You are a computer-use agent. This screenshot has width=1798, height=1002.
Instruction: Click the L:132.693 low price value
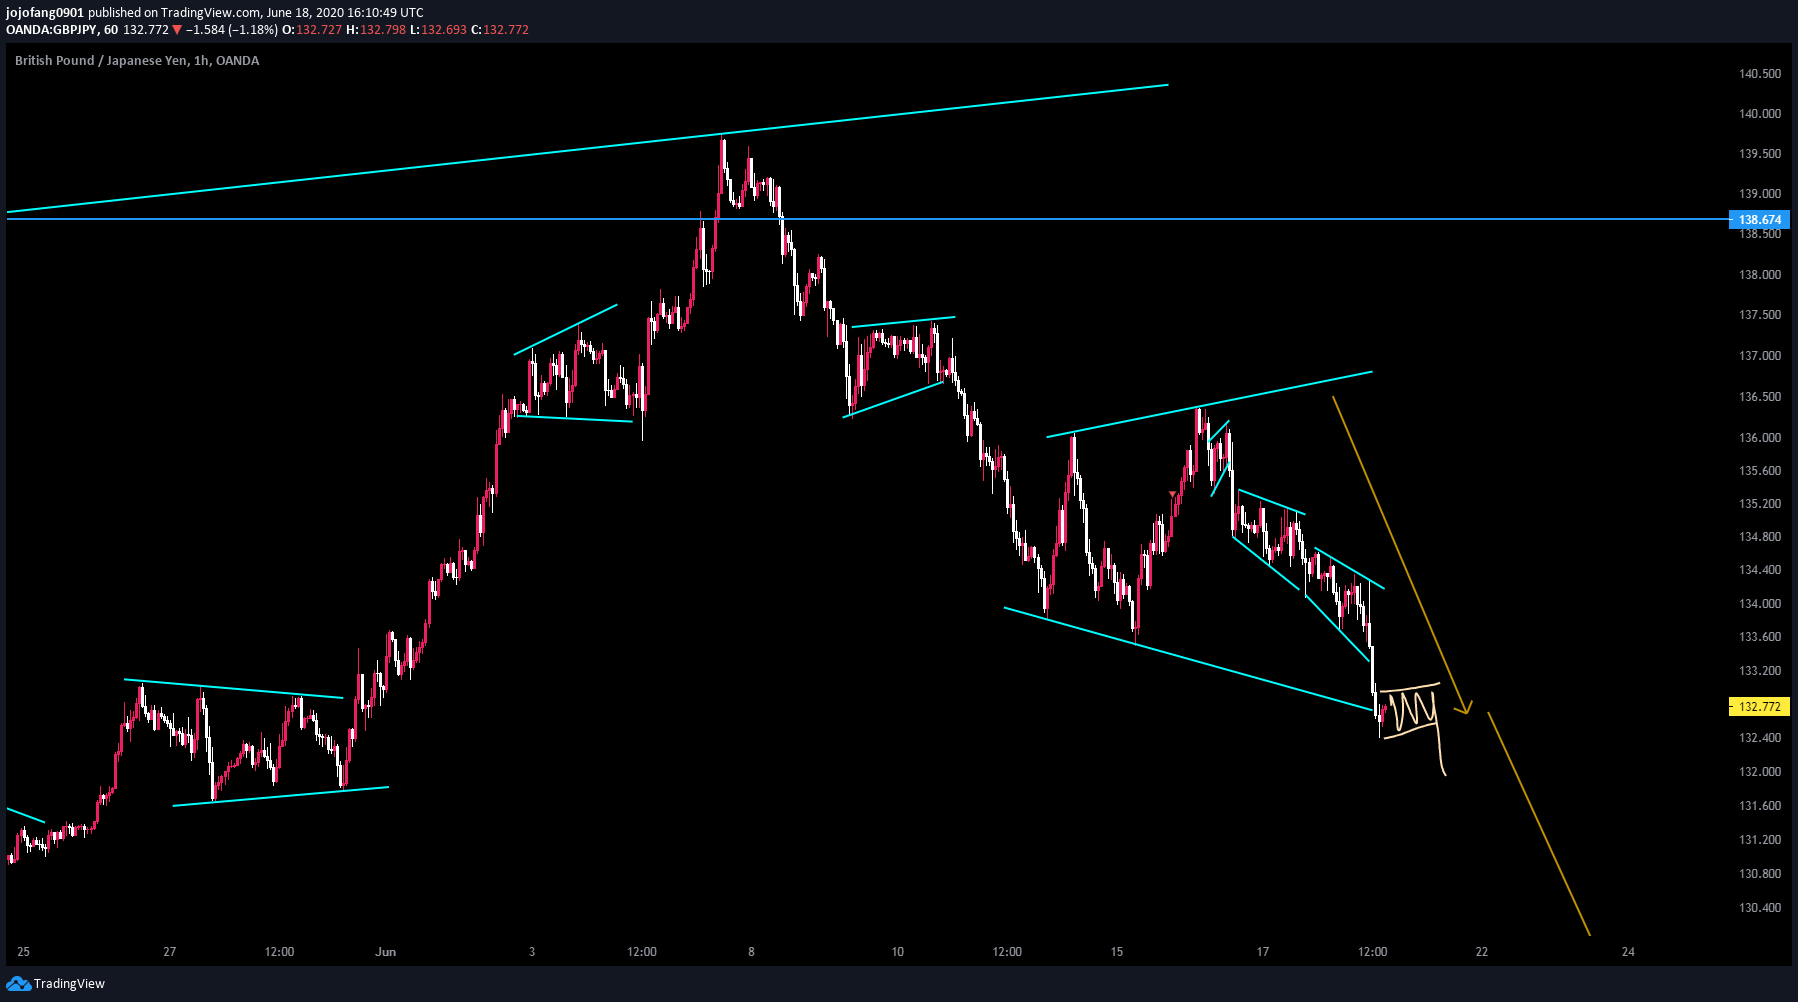click(439, 30)
